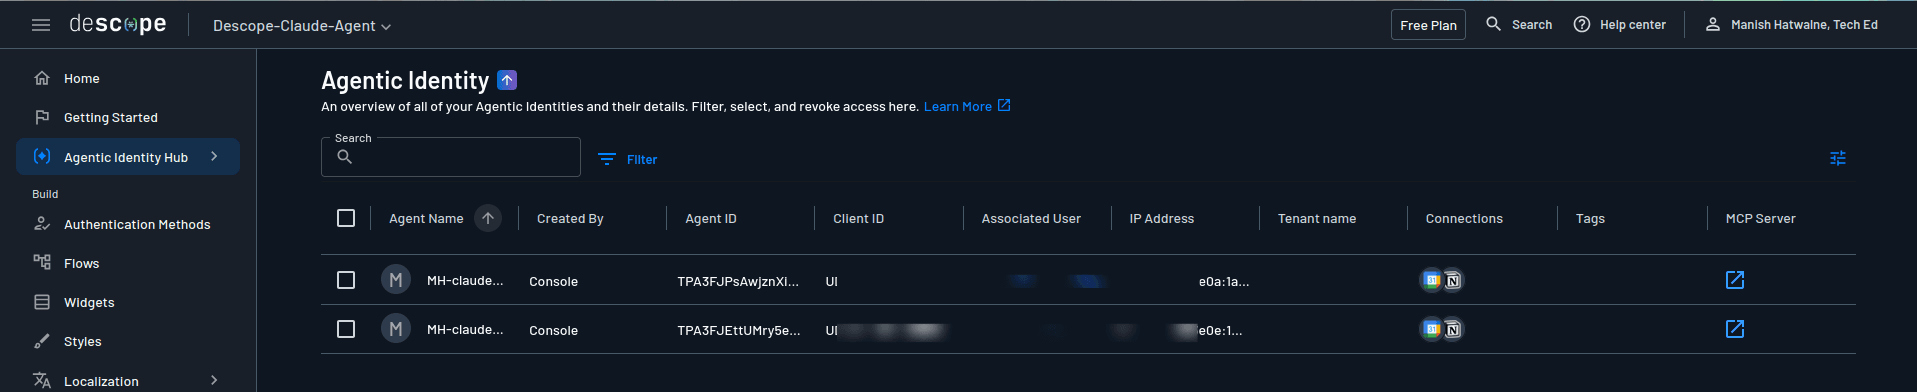
Task: Follow the Learn More link
Action: [x=967, y=106]
